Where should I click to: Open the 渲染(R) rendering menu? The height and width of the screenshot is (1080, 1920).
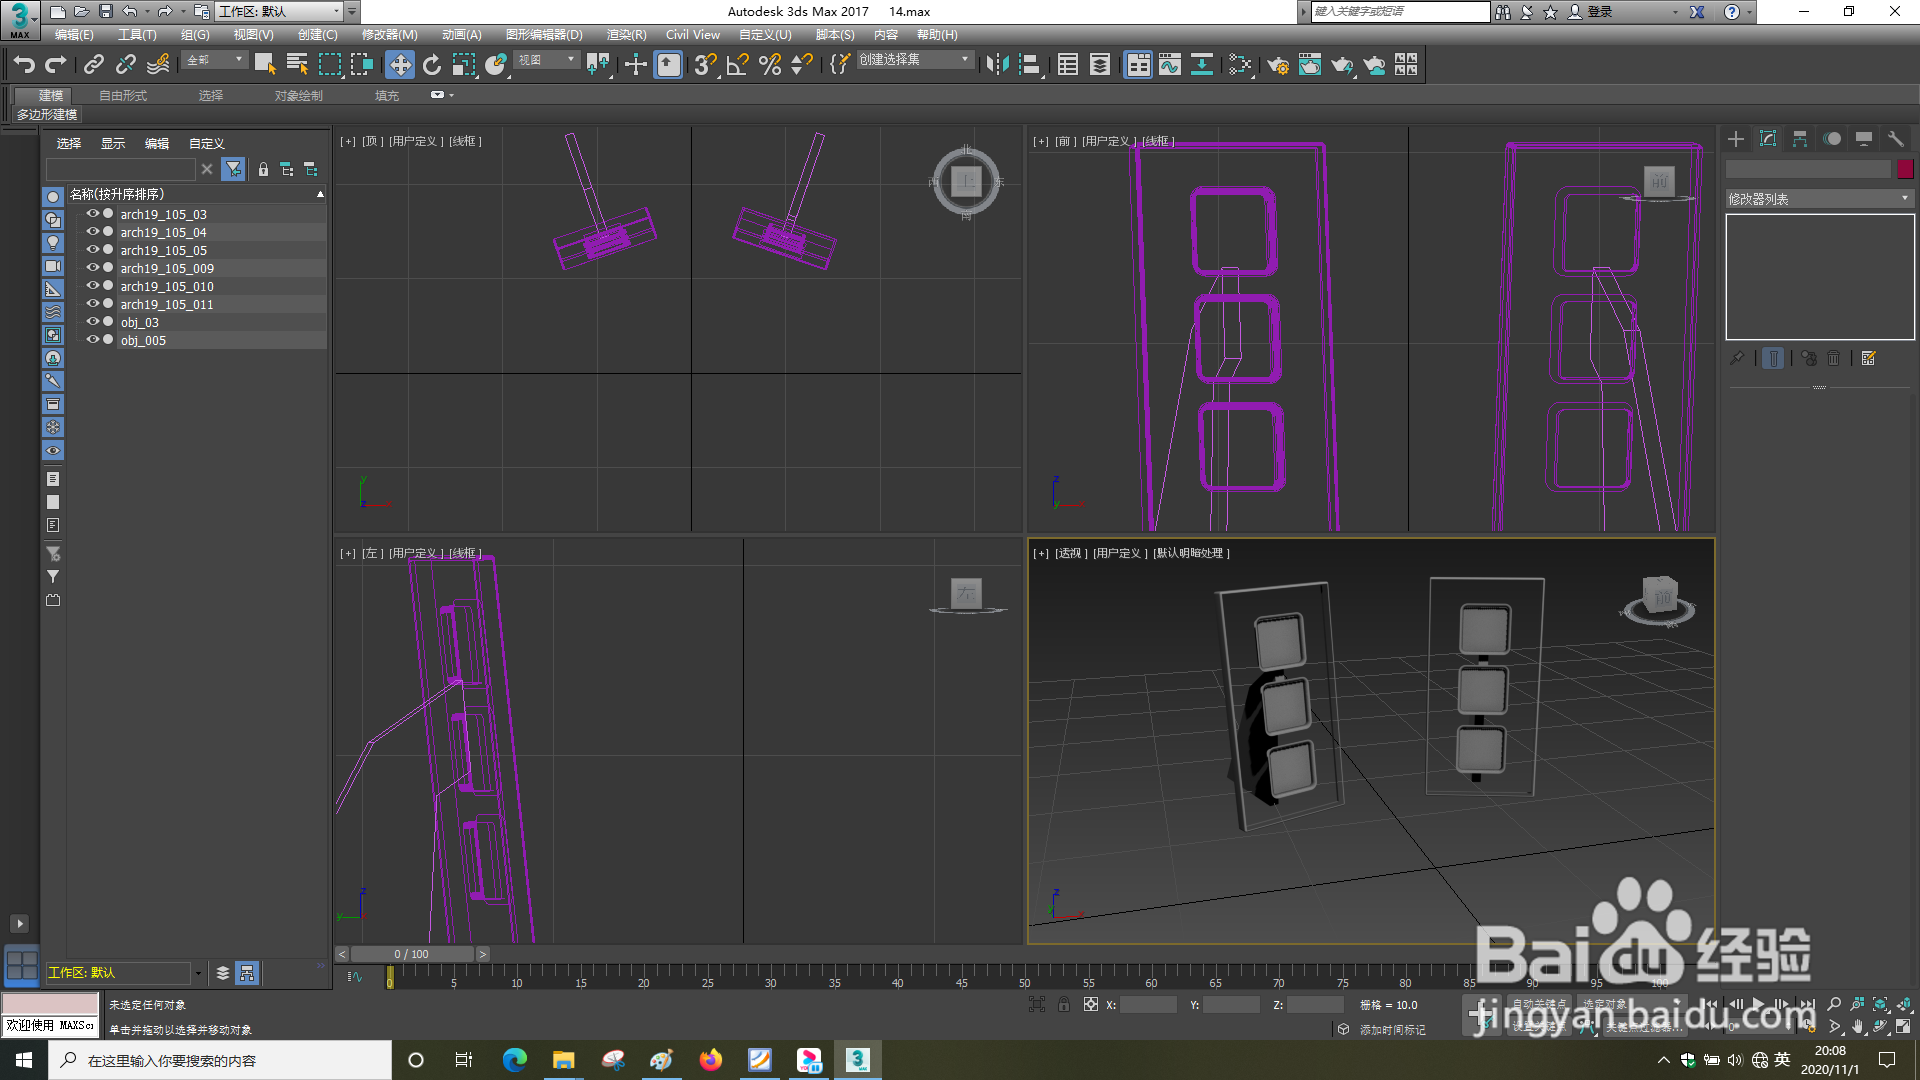coord(626,34)
